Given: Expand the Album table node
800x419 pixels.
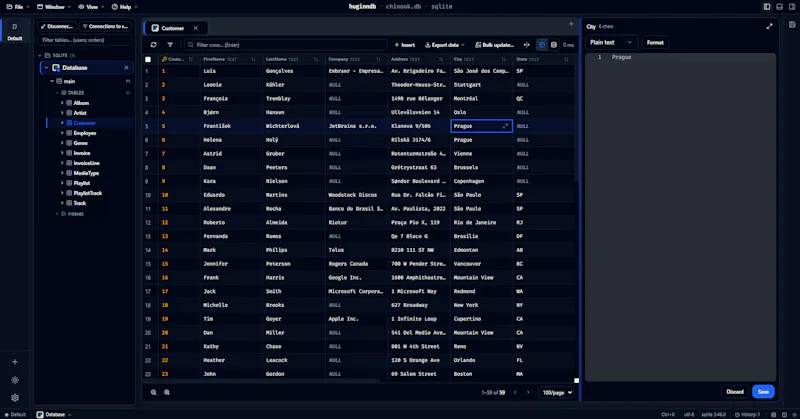Looking at the screenshot, I should tap(62, 103).
